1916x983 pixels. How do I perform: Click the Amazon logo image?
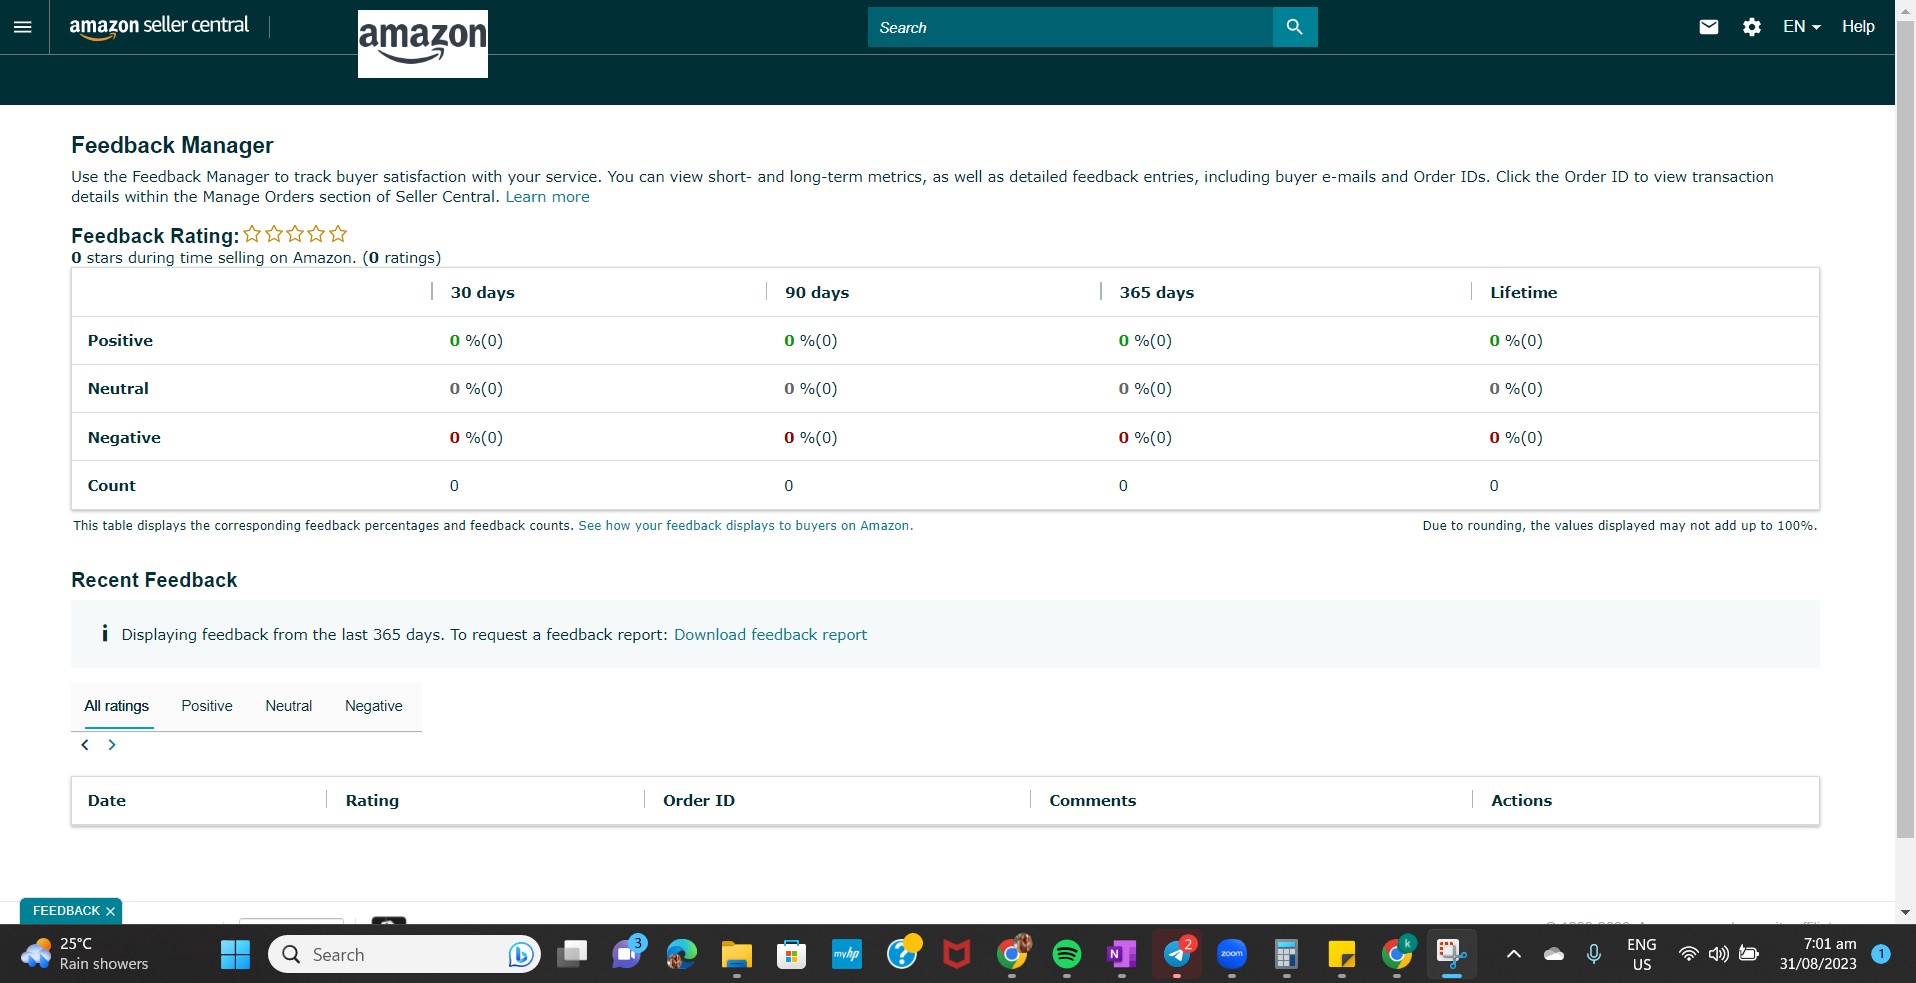pos(423,44)
